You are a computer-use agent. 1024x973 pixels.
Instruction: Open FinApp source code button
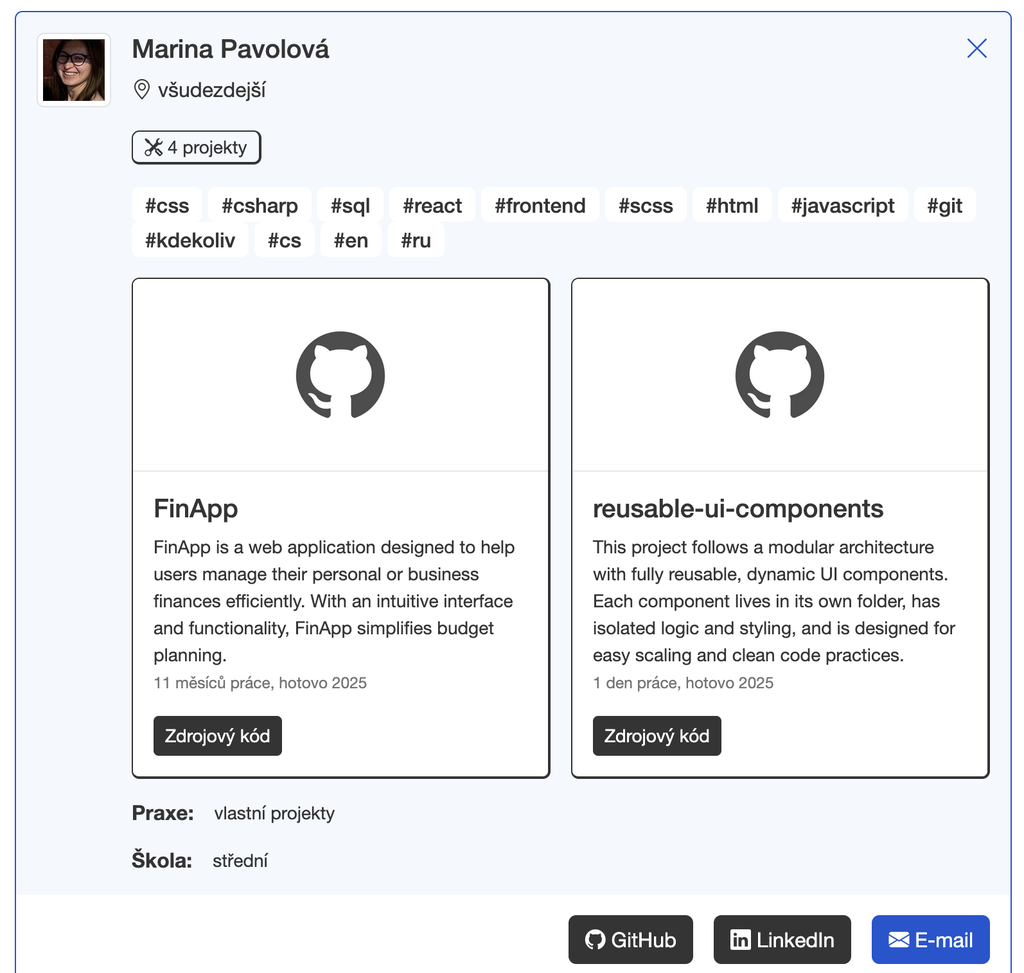(217, 736)
